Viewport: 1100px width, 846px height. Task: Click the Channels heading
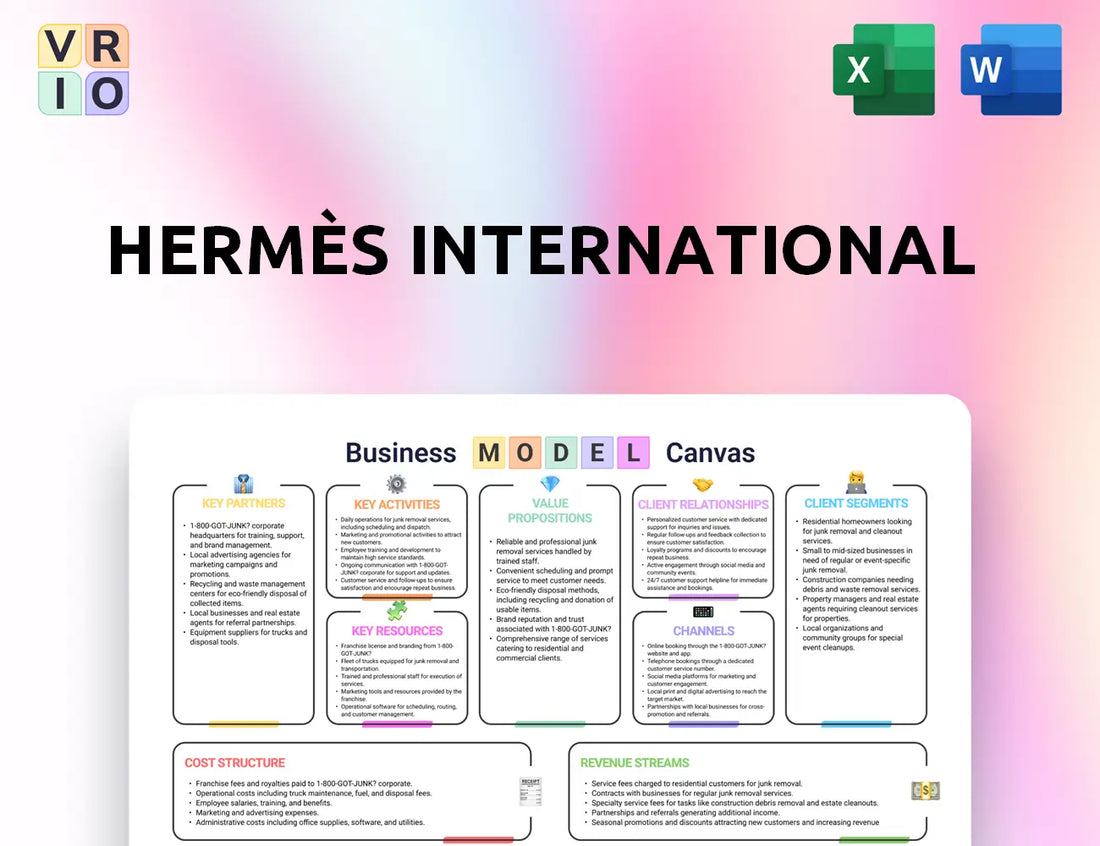[704, 631]
